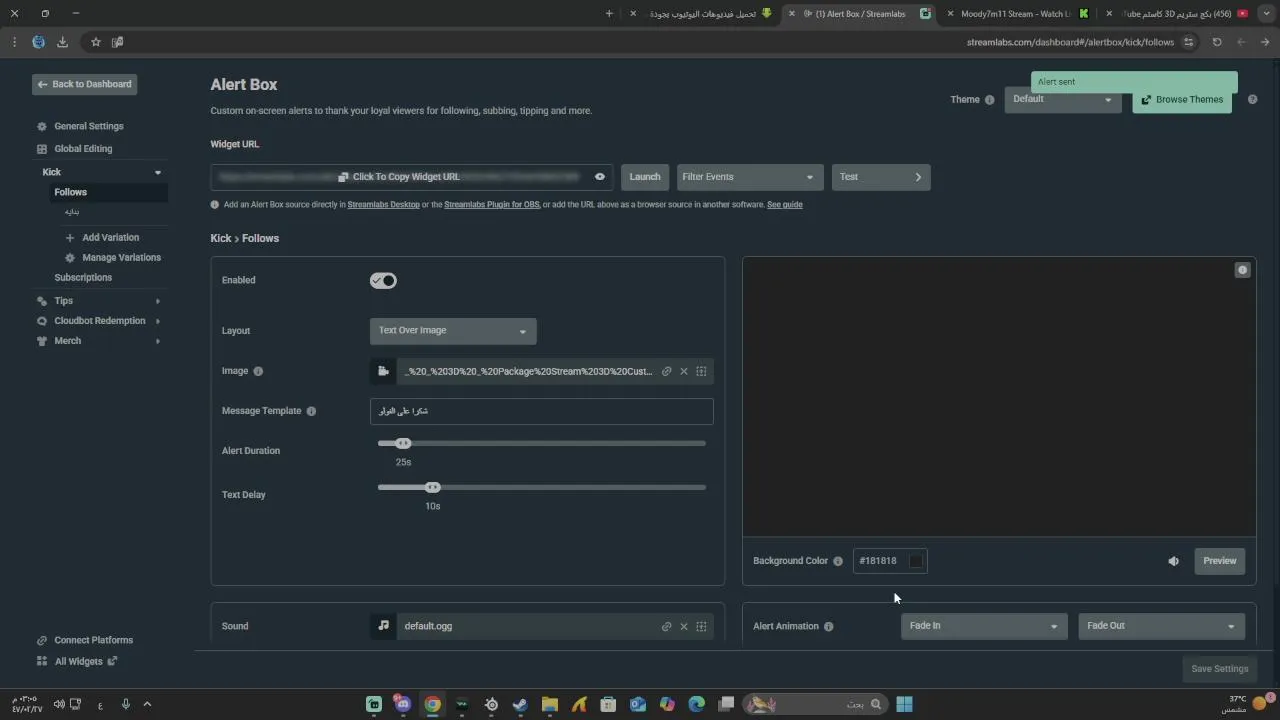
Task: Open the Layout Text Over Image dropdown
Action: point(453,331)
